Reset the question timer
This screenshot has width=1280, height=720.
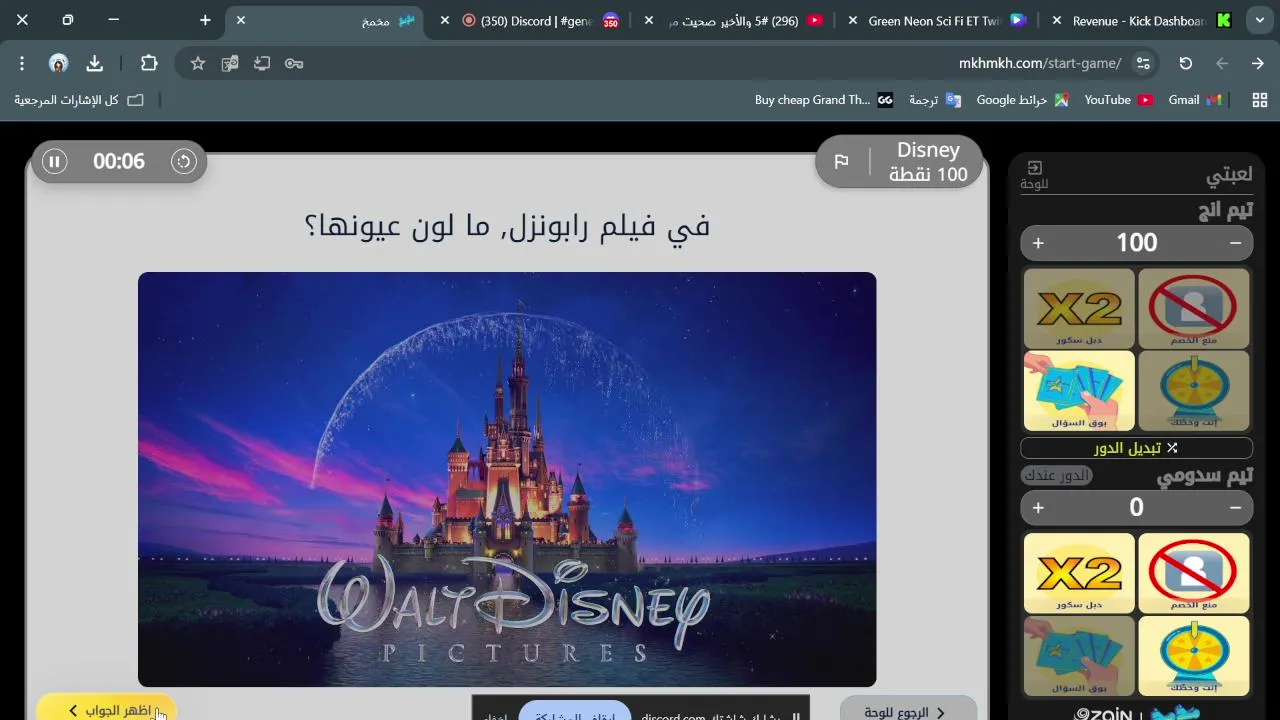coord(184,161)
